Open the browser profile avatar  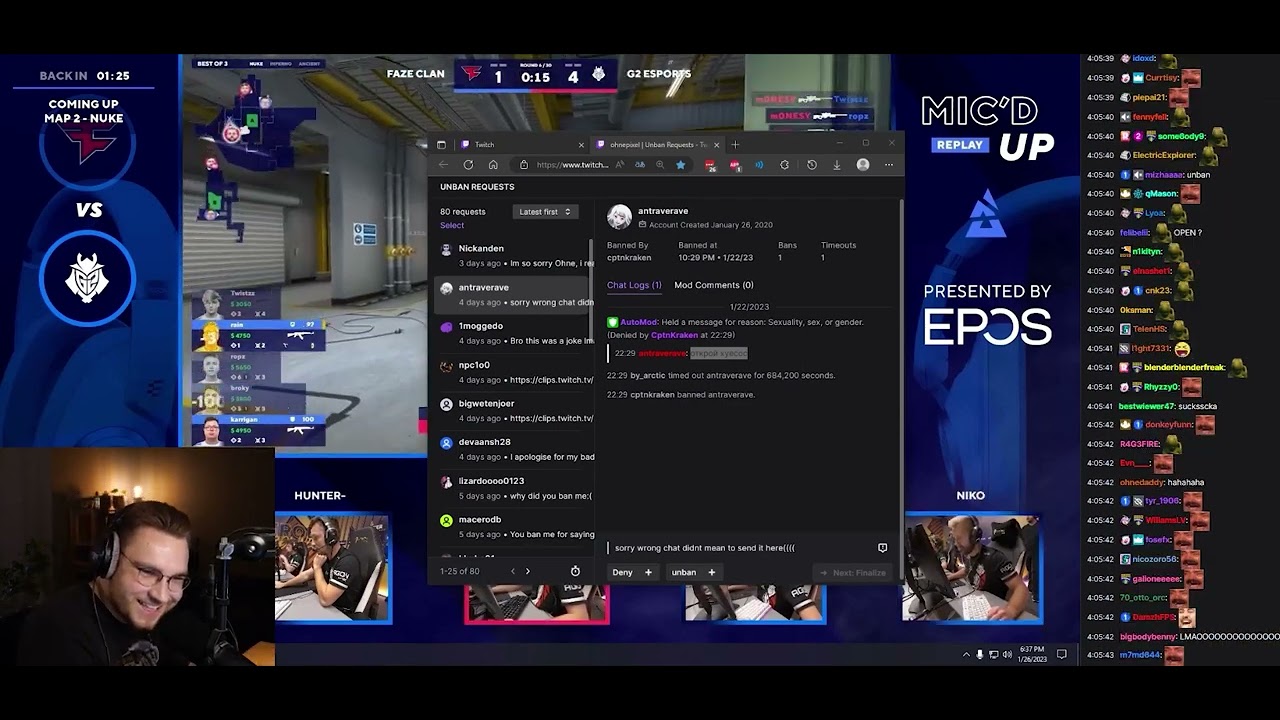click(x=863, y=165)
